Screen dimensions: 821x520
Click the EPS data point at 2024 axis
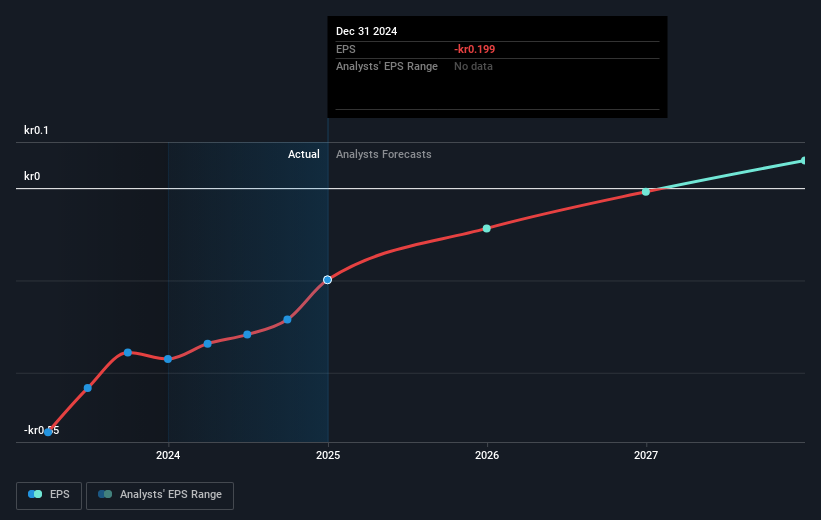tap(168, 359)
